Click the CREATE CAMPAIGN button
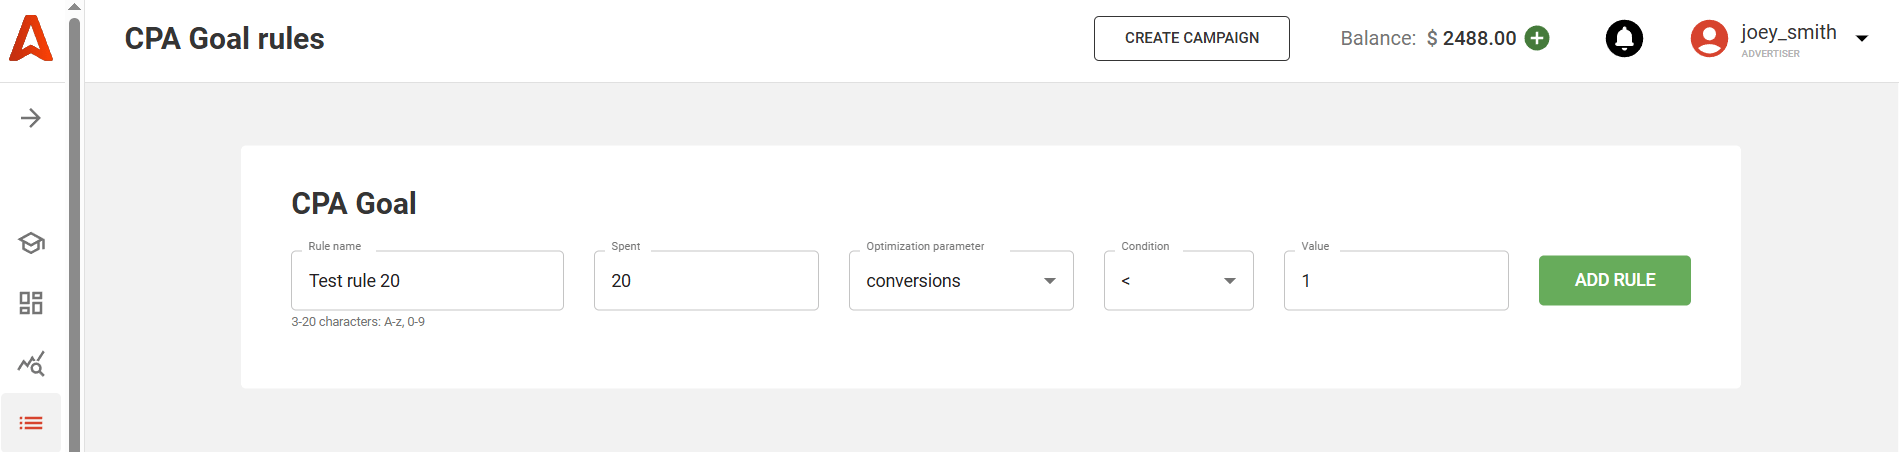This screenshot has width=1899, height=452. pyautogui.click(x=1191, y=38)
